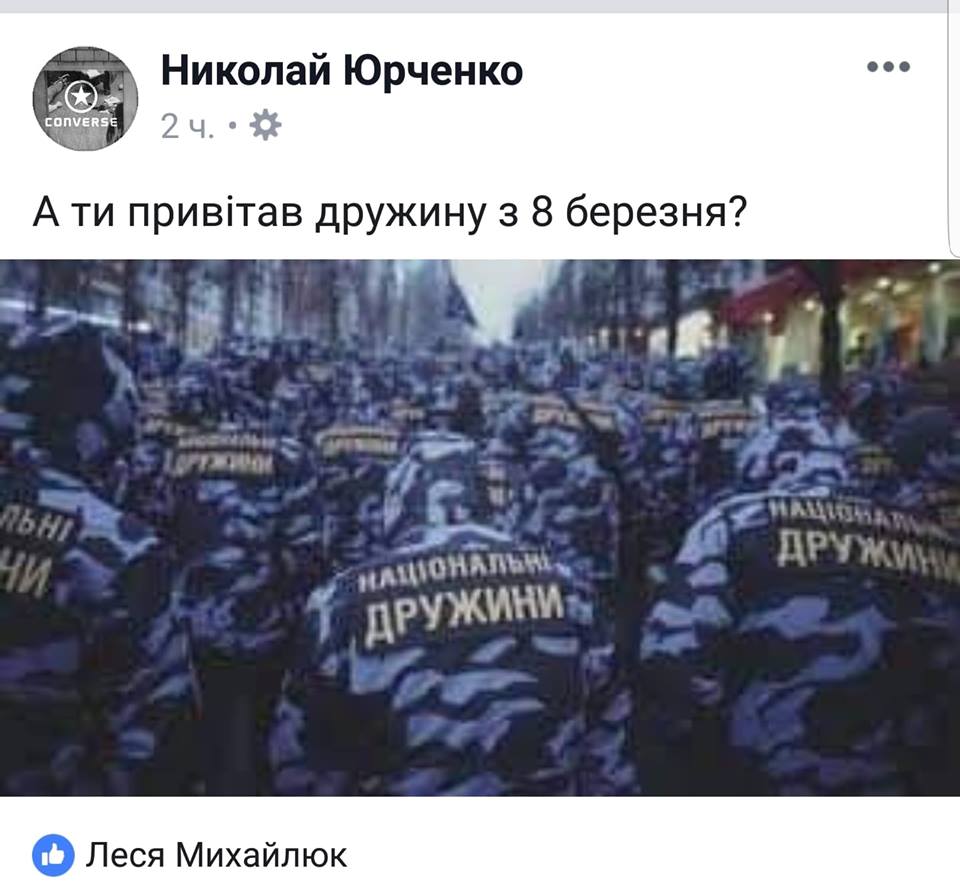Open the three-dot post options menu
The image size is (960, 890).
[888, 66]
